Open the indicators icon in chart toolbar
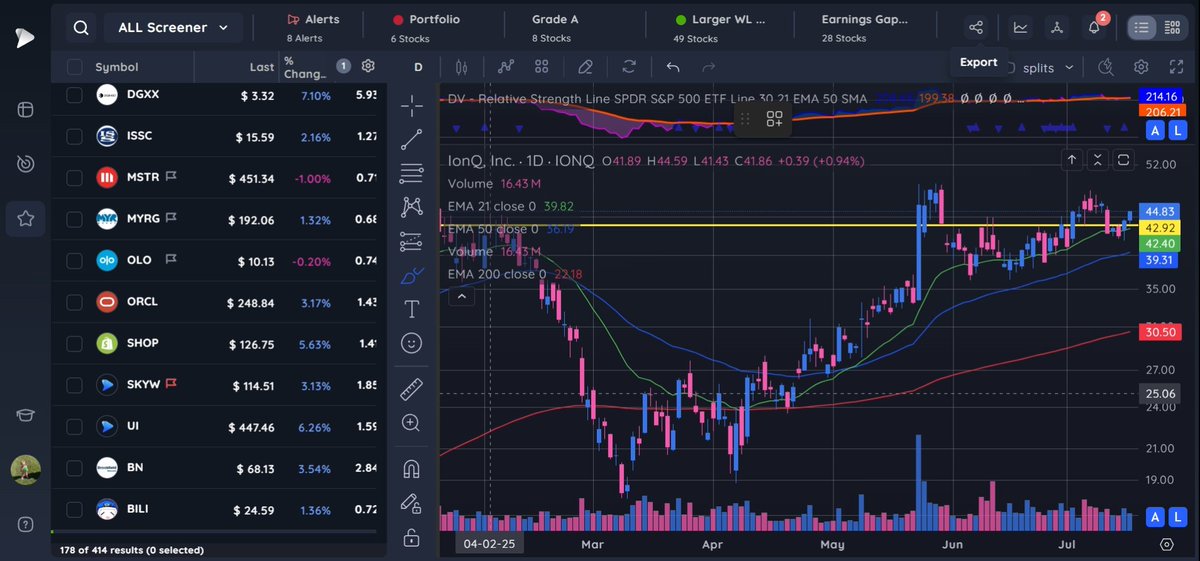 point(506,67)
